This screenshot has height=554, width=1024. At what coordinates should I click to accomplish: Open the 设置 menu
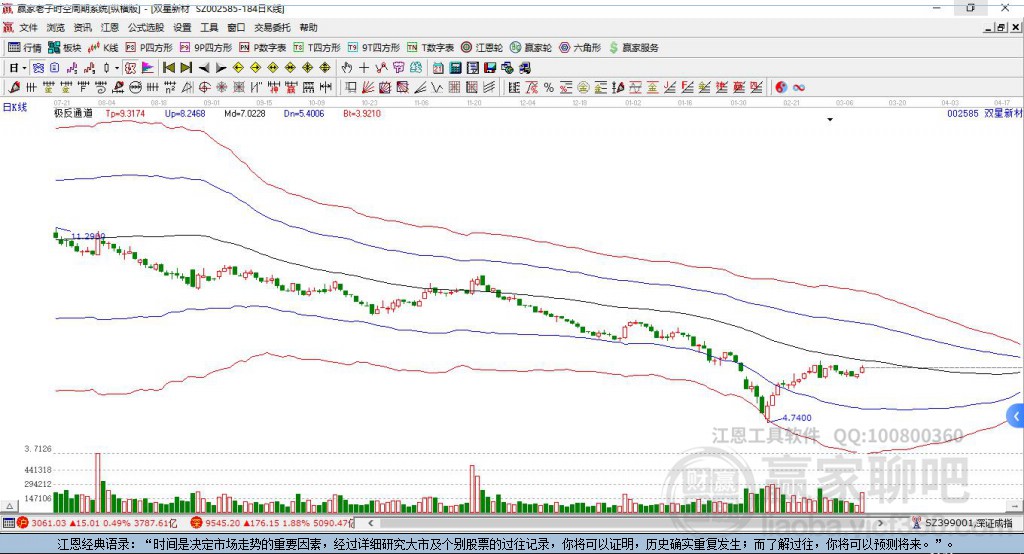click(182, 27)
